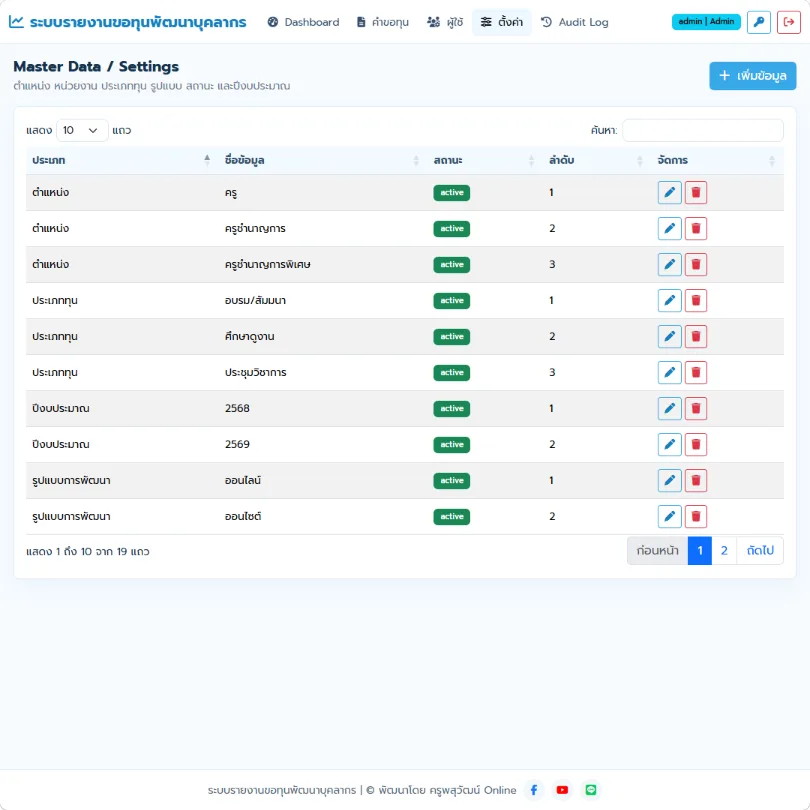
Task: Delete the ศึกษาดูงาน row with trash icon
Action: tap(695, 336)
